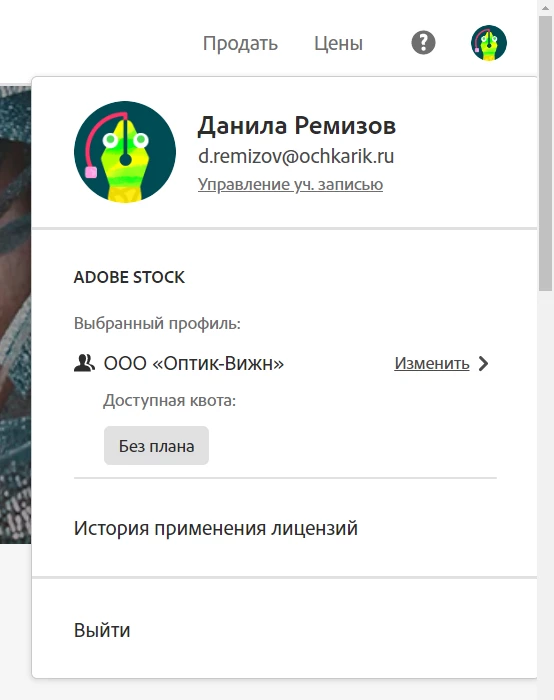This screenshot has height=700, width=554.
Task: Click the ООО «Оптик-Вижн» profile name
Action: pos(194,363)
